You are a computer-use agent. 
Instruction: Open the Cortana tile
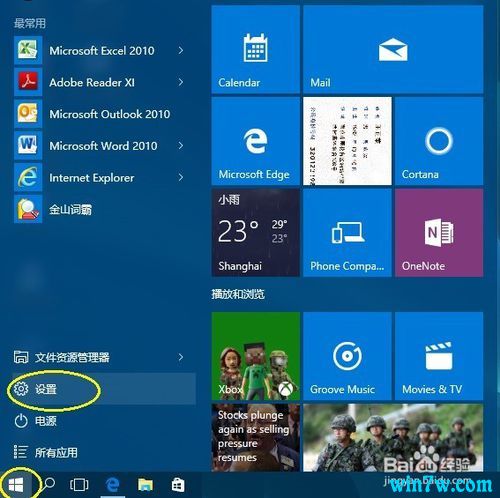(x=439, y=141)
